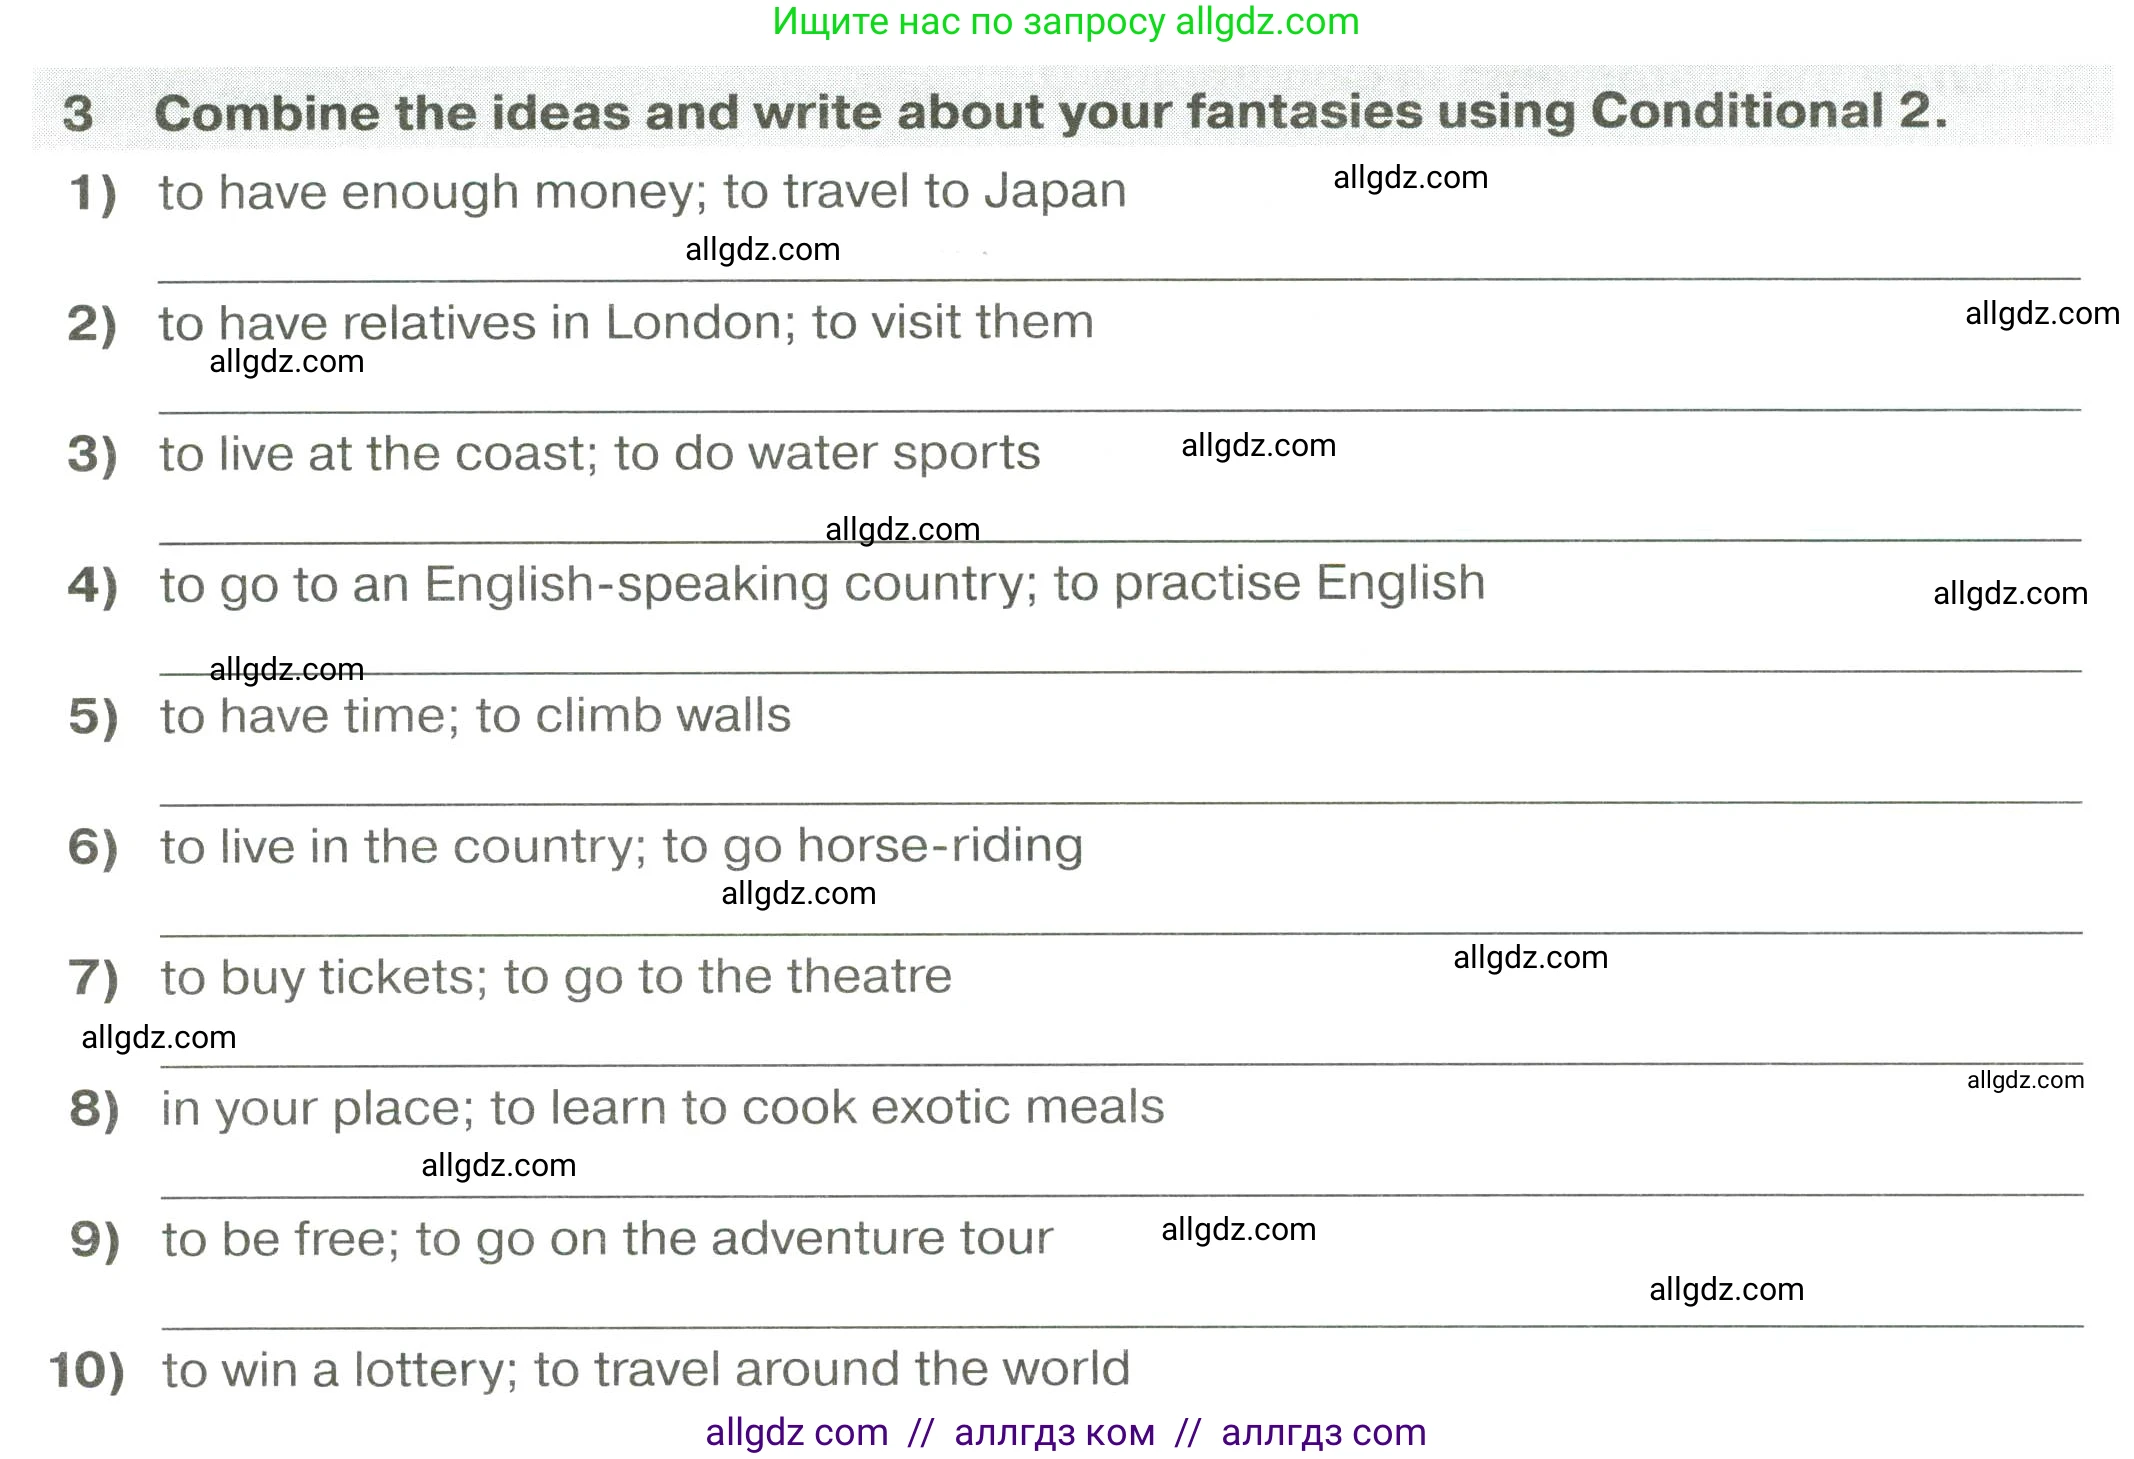The image size is (2134, 1459).
Task: Select the sentence "to have enough money; to travel to Japan"
Action: click(x=642, y=191)
